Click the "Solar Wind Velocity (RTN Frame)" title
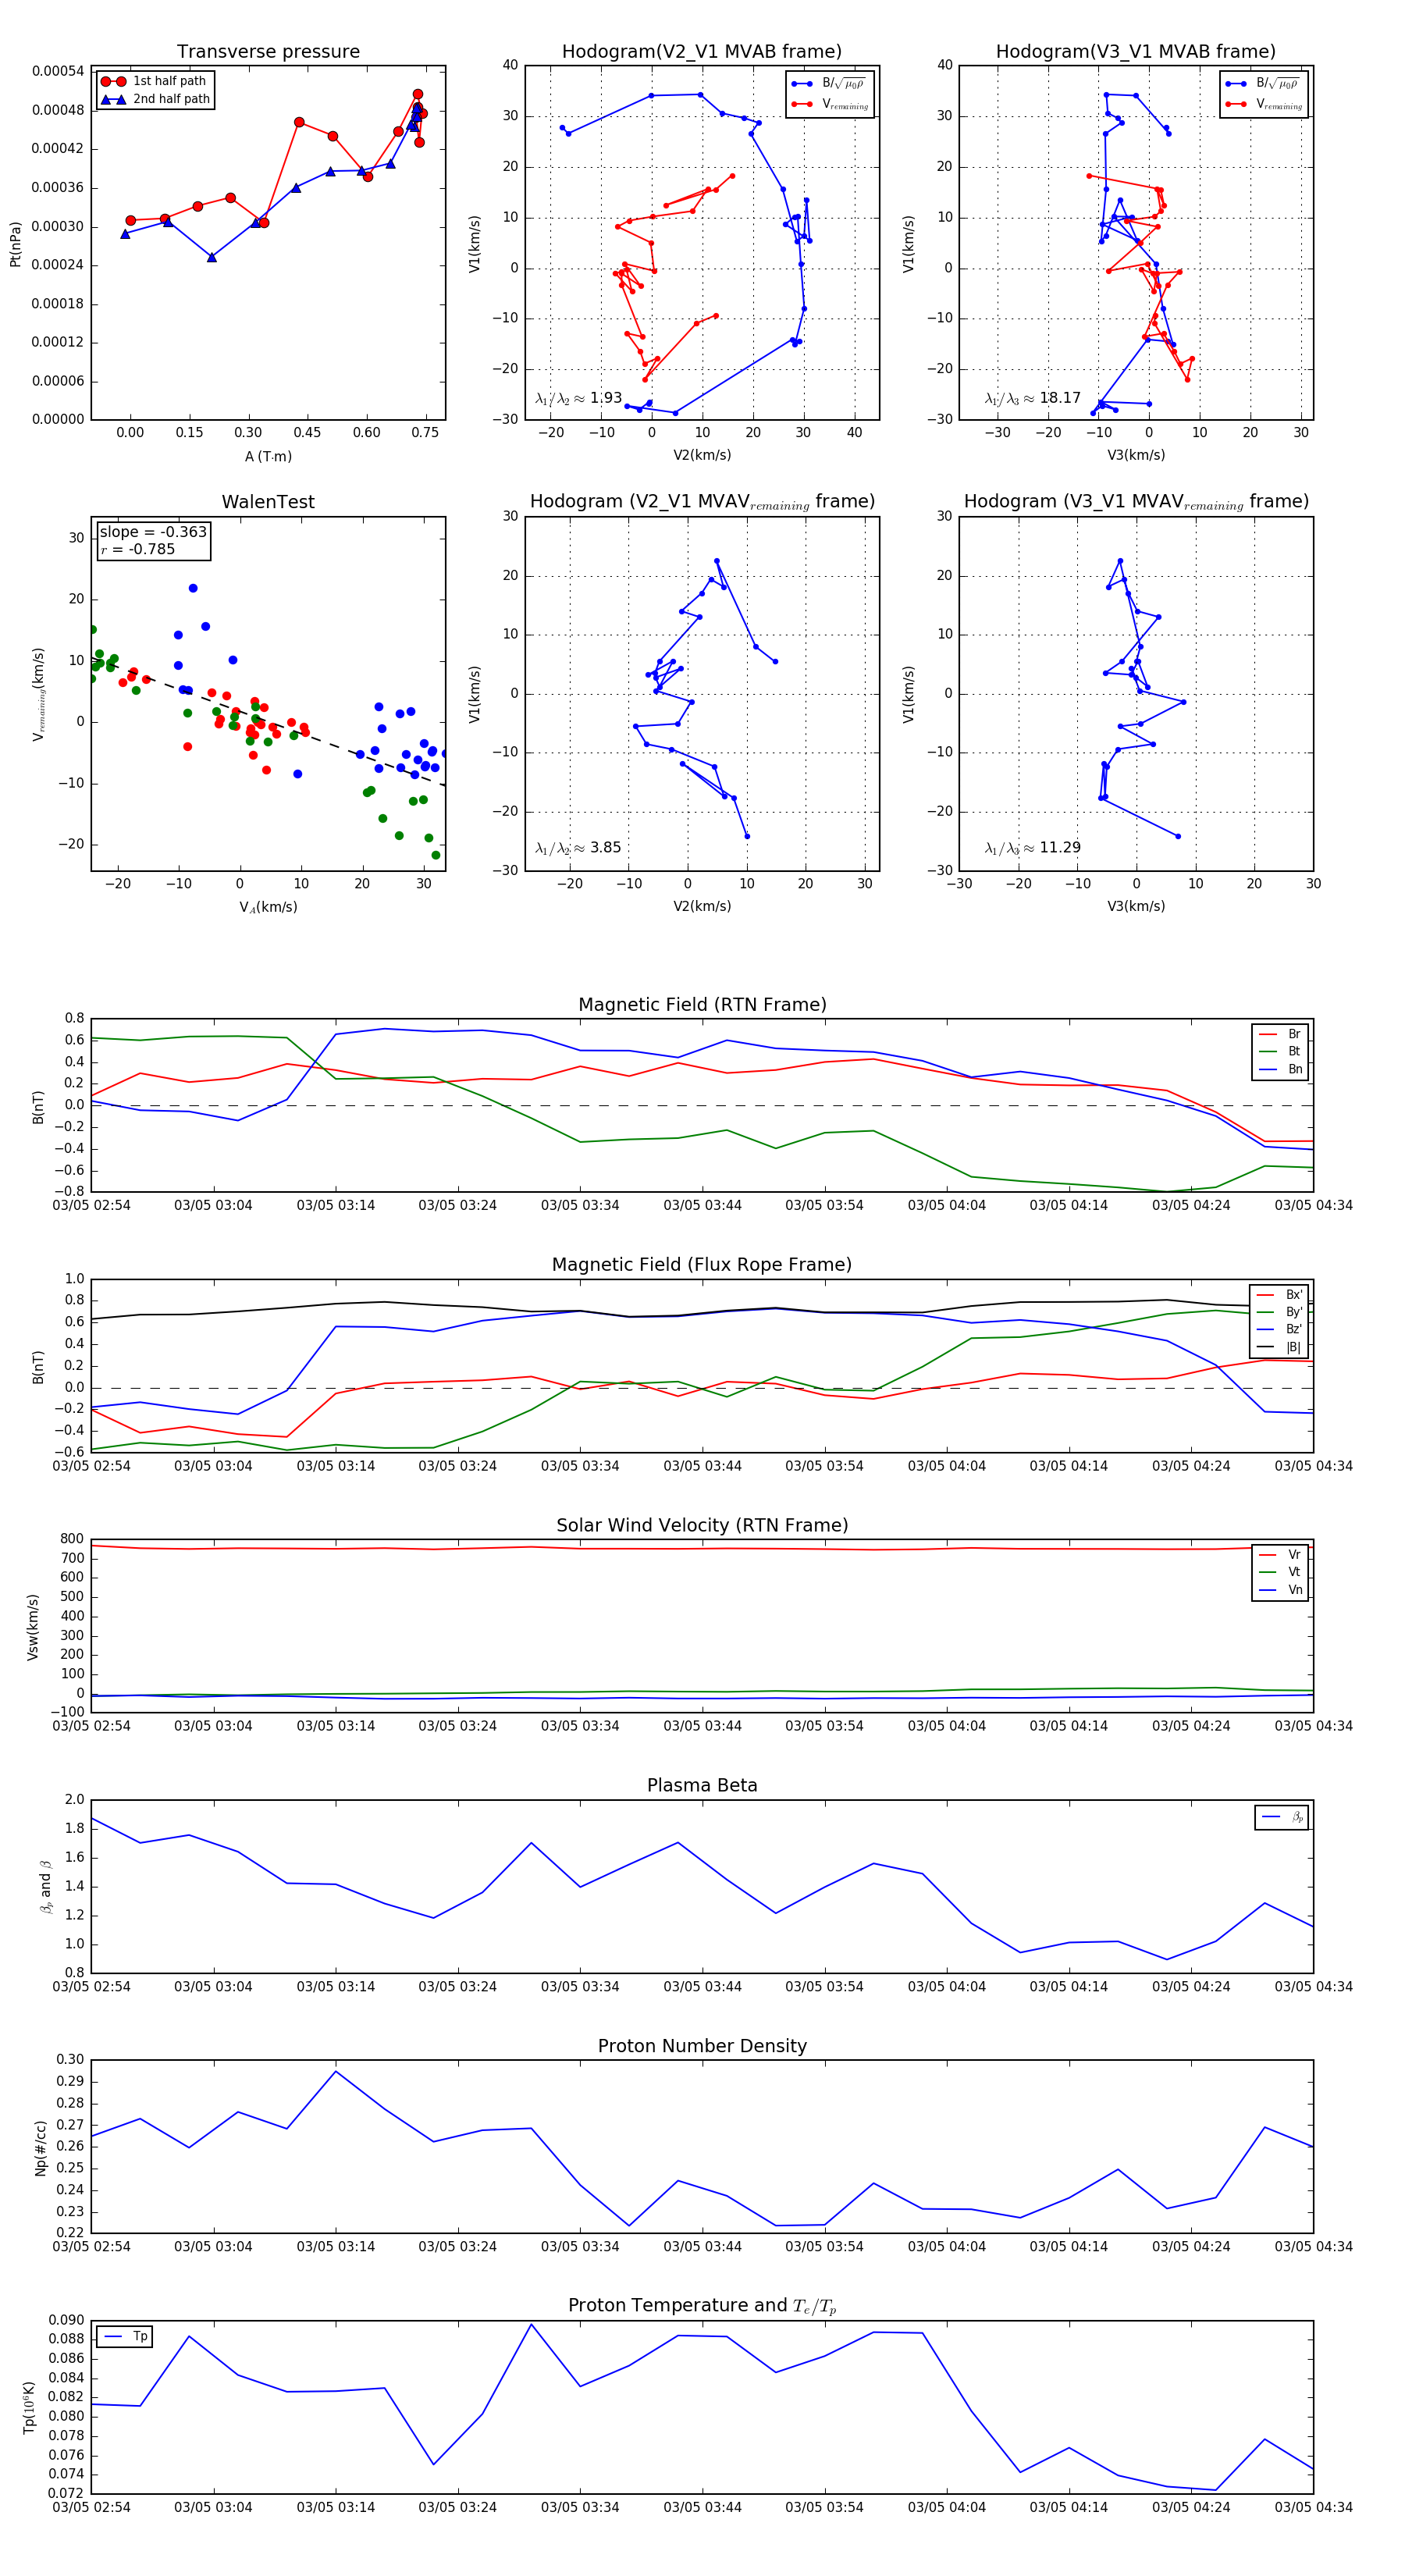 click(702, 1525)
